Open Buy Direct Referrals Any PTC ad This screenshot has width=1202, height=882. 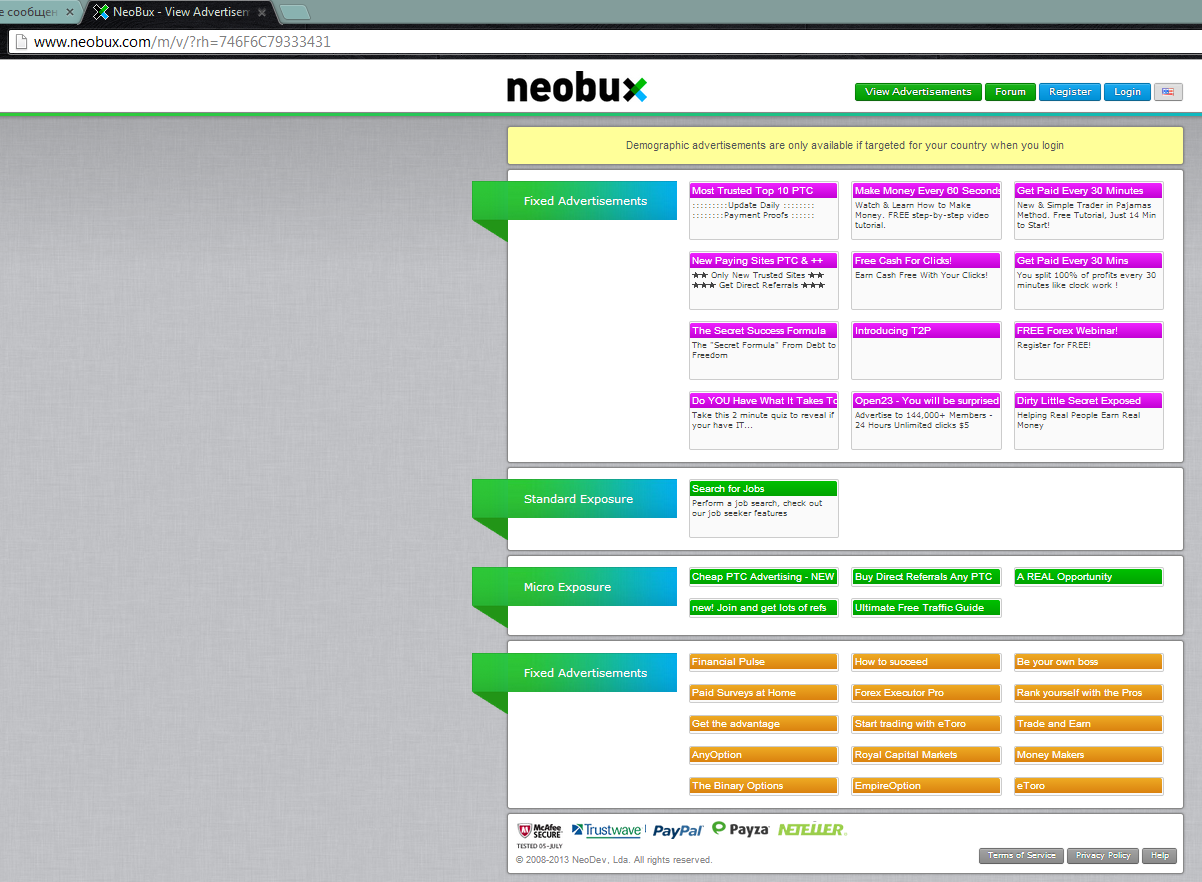(x=926, y=577)
